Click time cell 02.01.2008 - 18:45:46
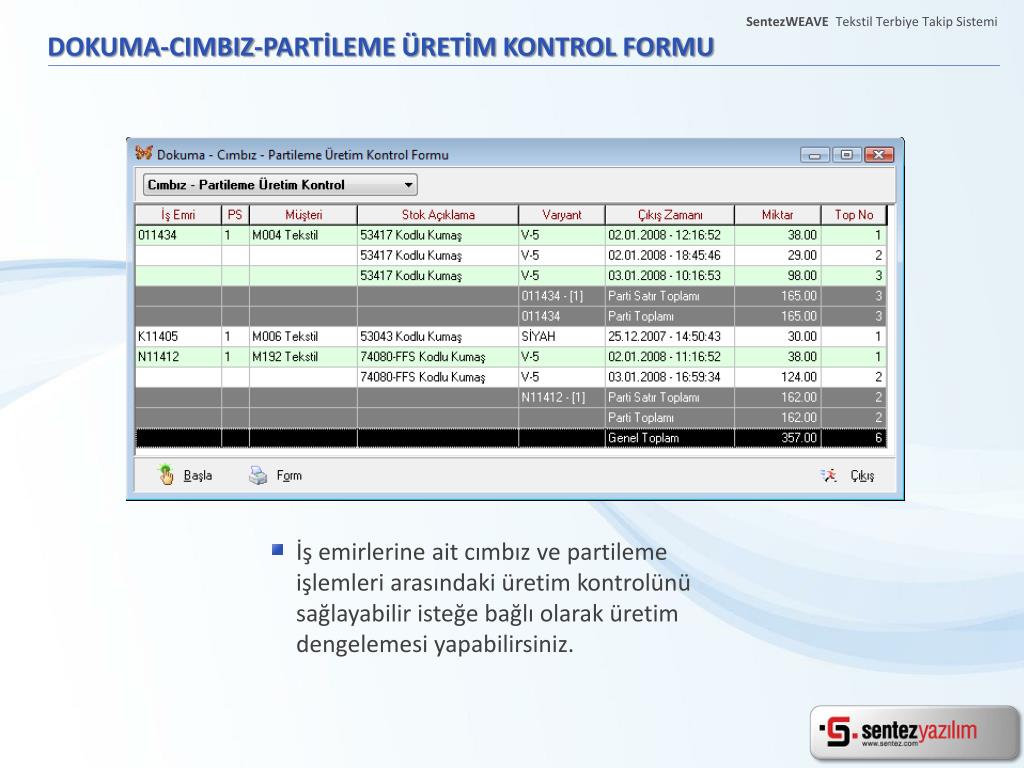 pos(670,255)
